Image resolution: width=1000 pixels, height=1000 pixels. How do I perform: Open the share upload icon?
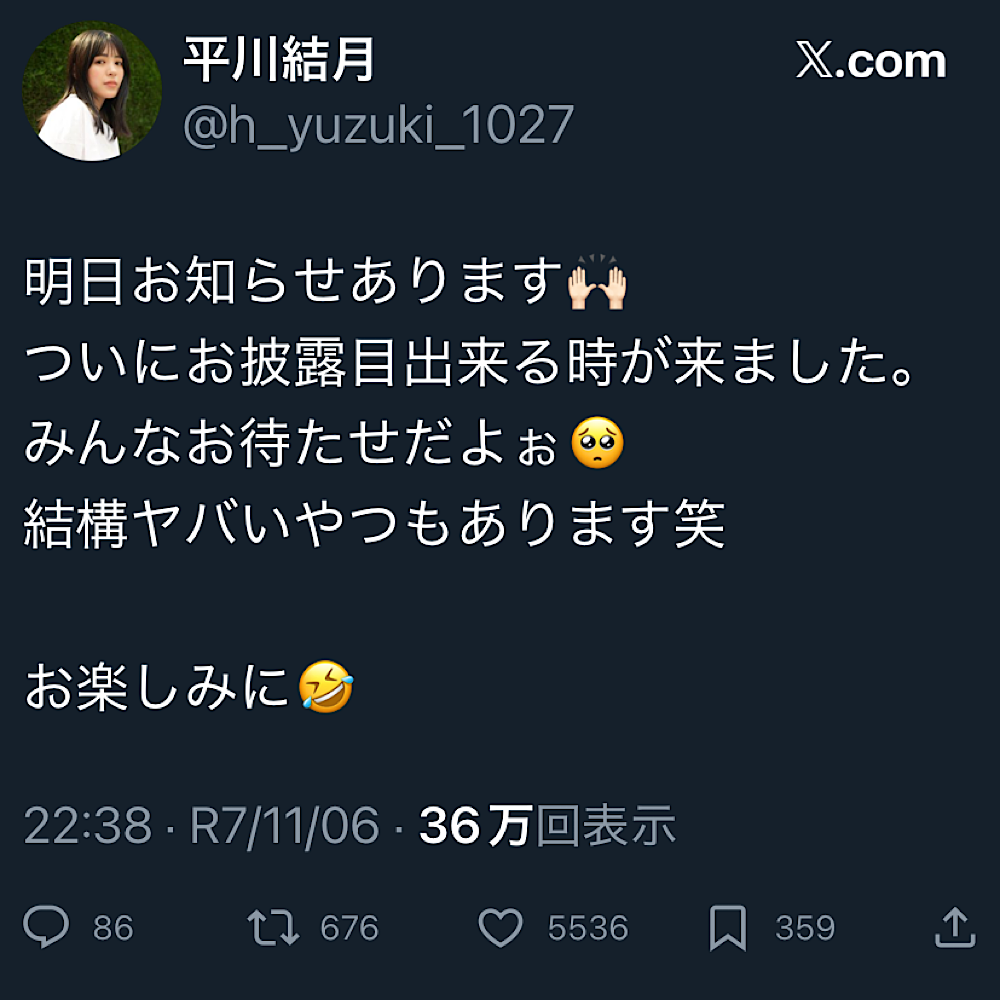[x=955, y=926]
